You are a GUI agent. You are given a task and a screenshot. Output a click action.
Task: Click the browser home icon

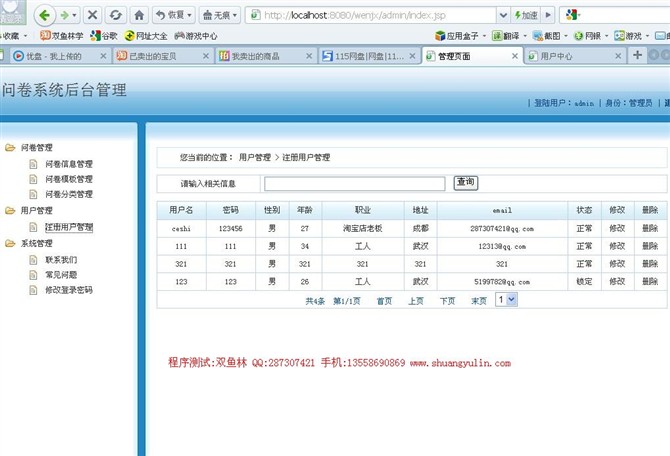point(139,15)
